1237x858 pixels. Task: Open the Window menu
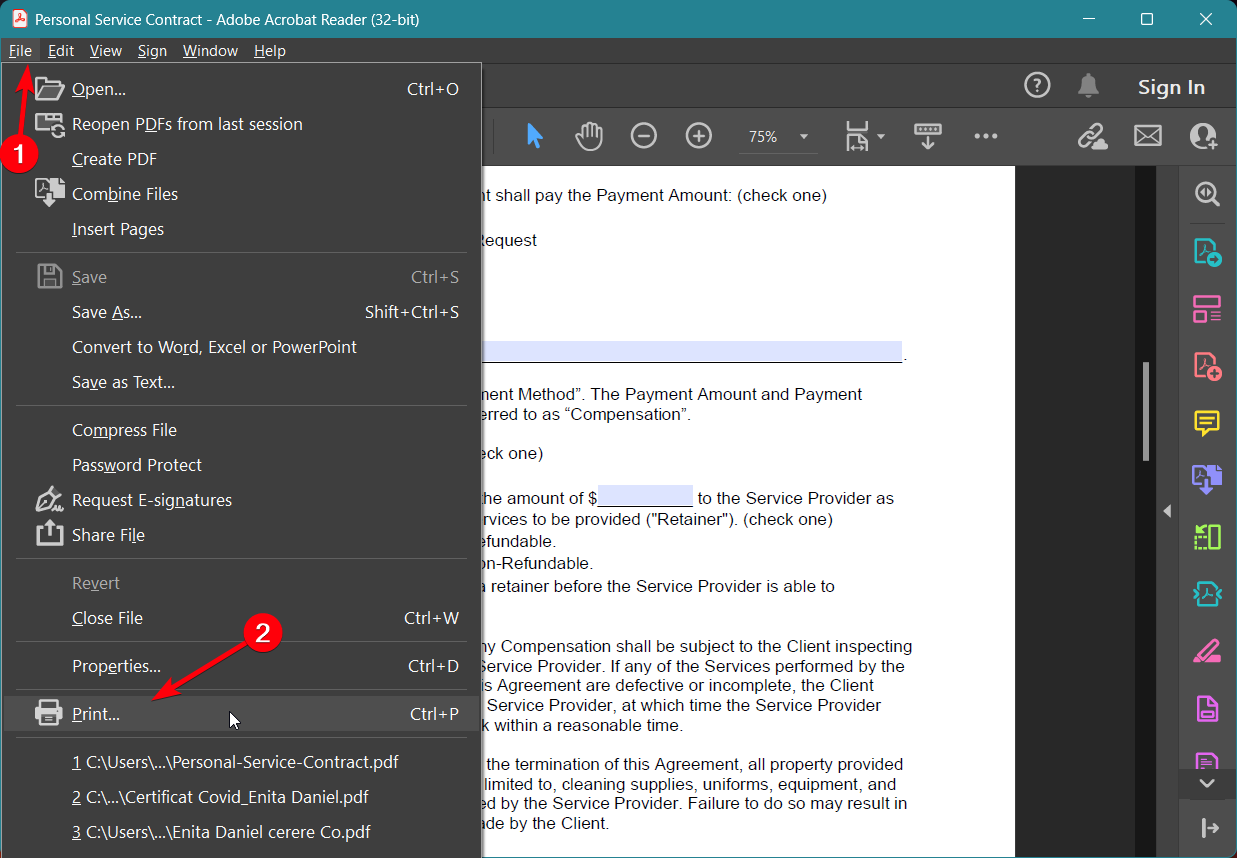click(210, 50)
